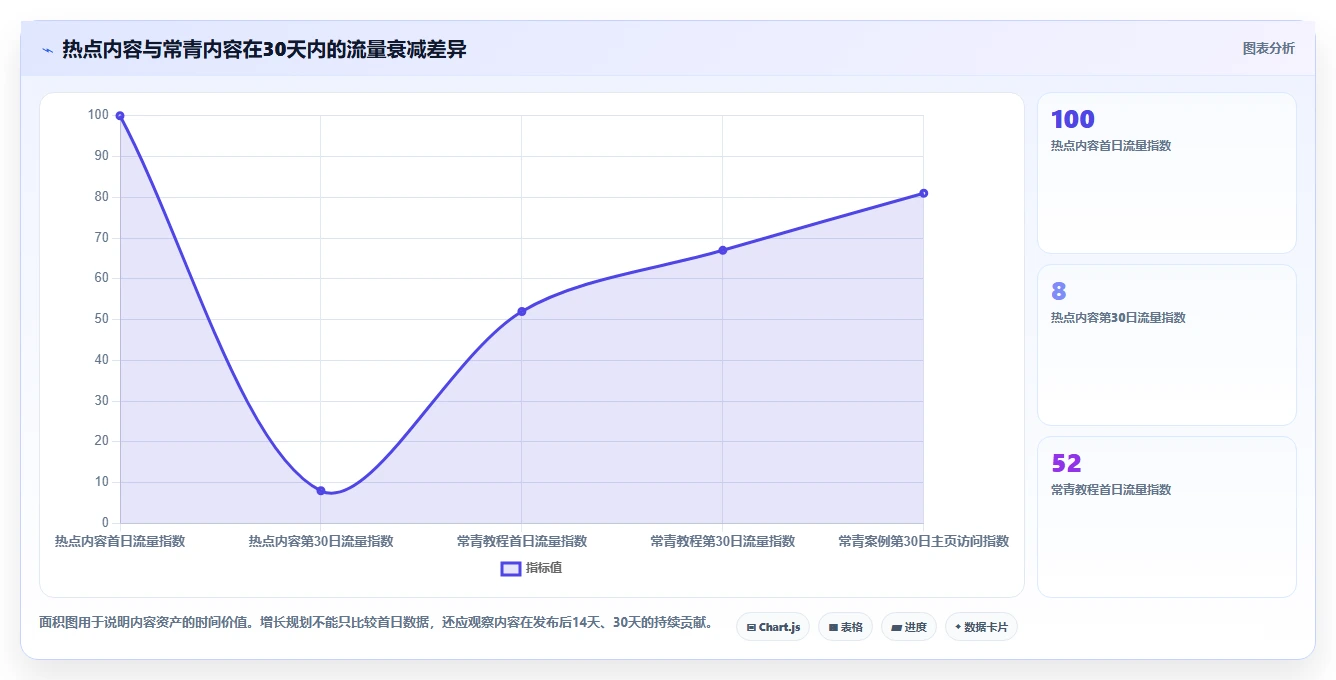Click the y-axis tick label 50
The height and width of the screenshot is (680, 1336).
pos(101,319)
